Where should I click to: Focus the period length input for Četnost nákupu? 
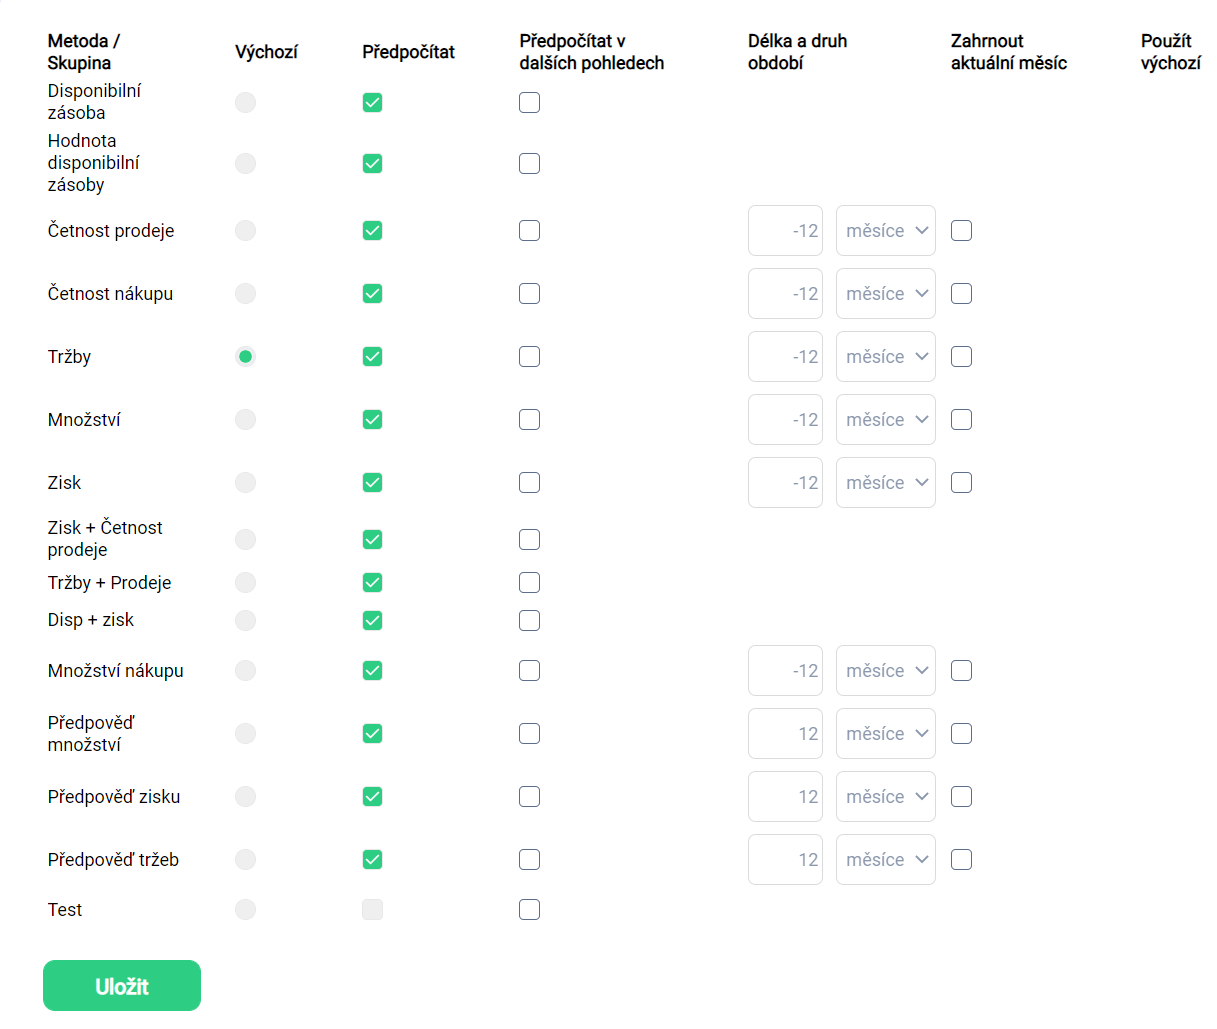click(785, 294)
